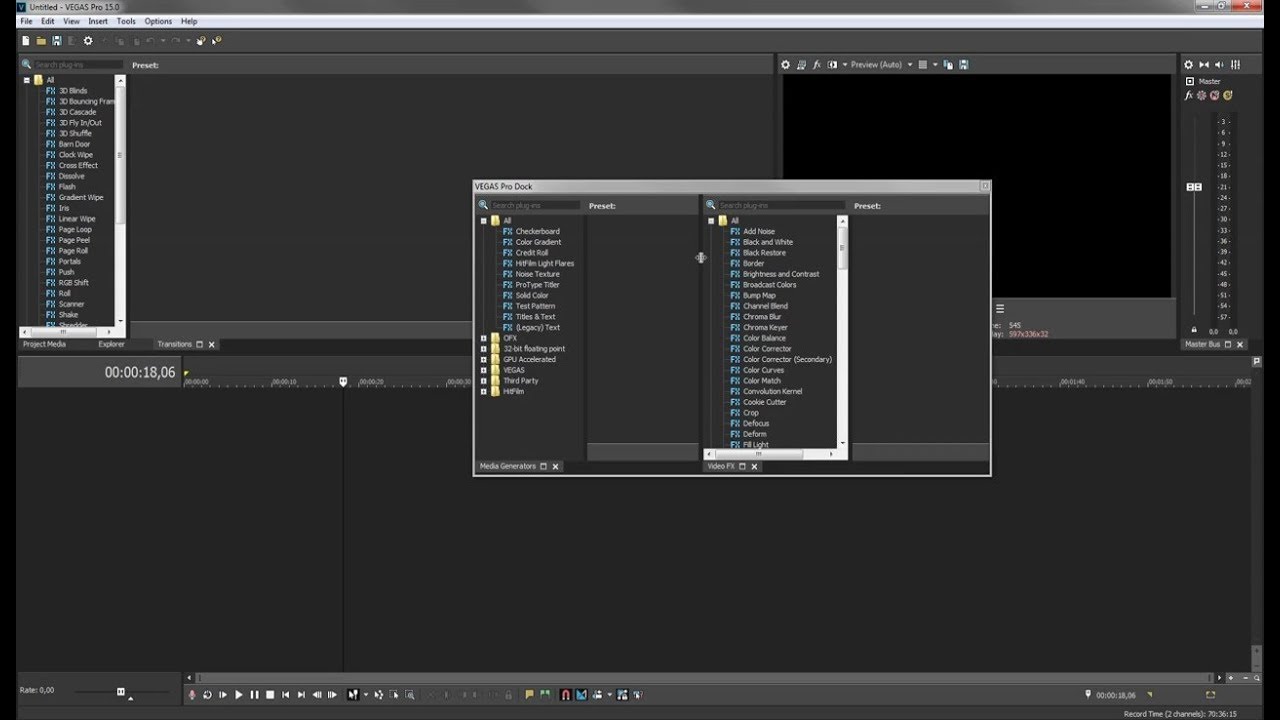
Task: Toggle loop playback in transport bar
Action: [207, 694]
